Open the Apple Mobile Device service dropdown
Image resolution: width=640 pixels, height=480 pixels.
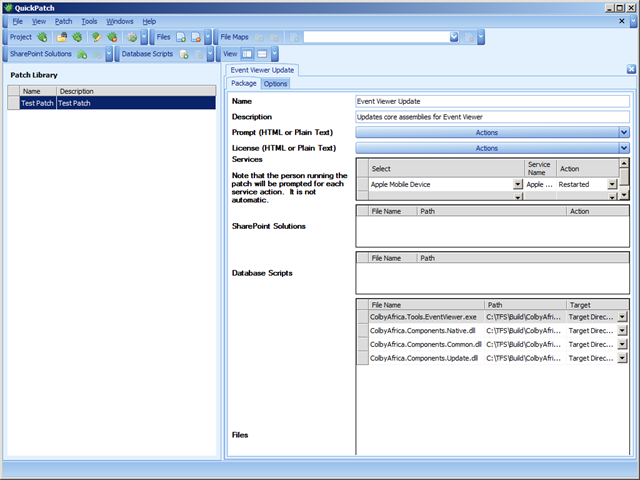click(x=518, y=184)
